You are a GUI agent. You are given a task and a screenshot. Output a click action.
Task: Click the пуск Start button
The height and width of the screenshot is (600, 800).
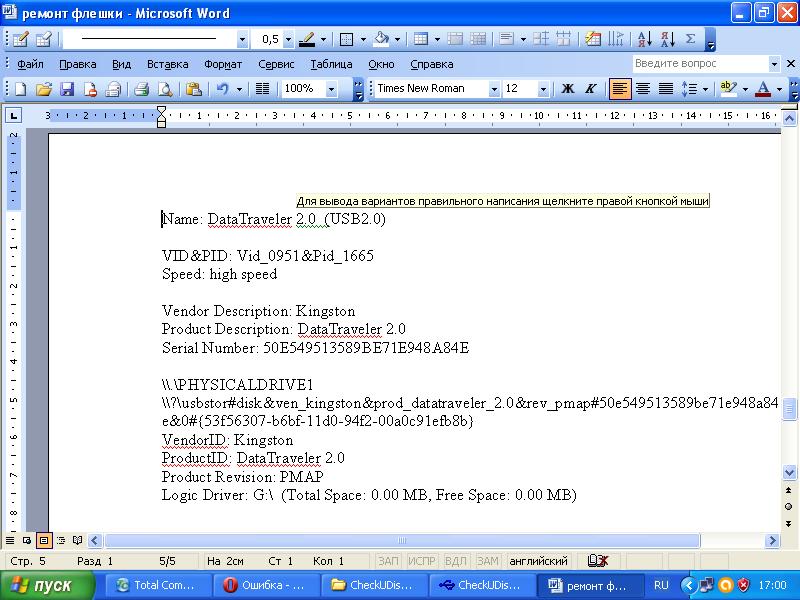[x=47, y=585]
